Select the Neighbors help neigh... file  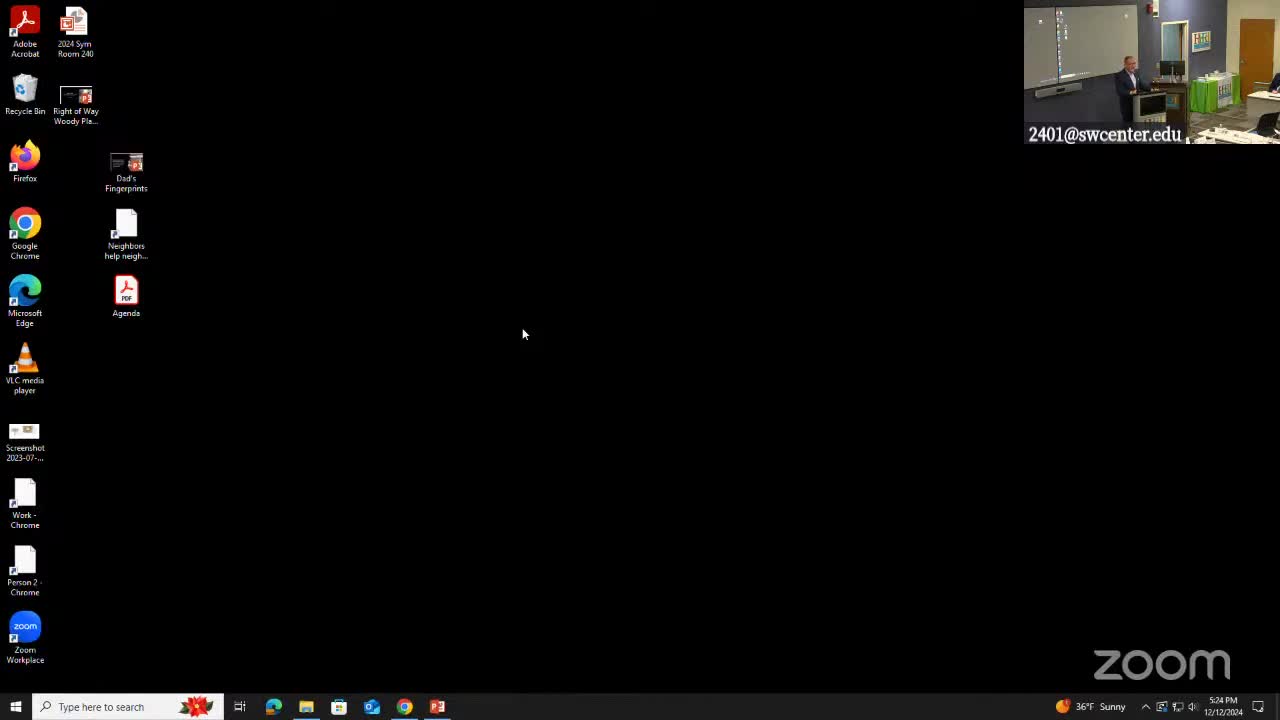(x=126, y=235)
